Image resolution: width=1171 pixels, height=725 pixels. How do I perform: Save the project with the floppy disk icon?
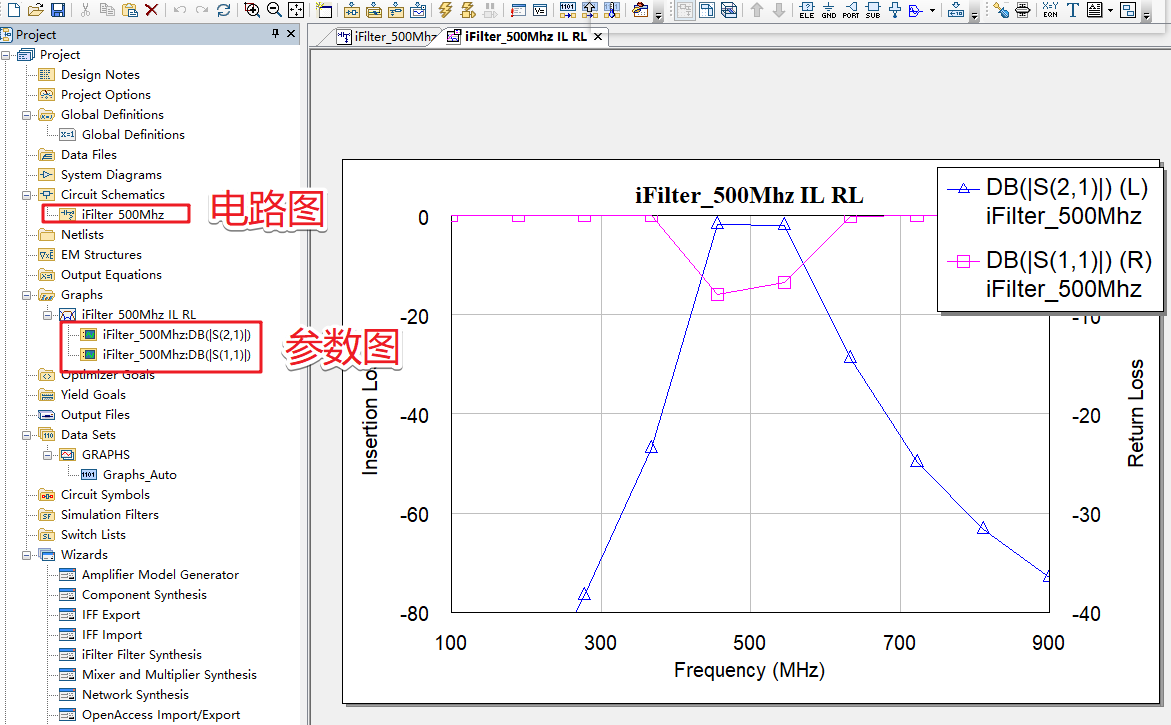(58, 10)
